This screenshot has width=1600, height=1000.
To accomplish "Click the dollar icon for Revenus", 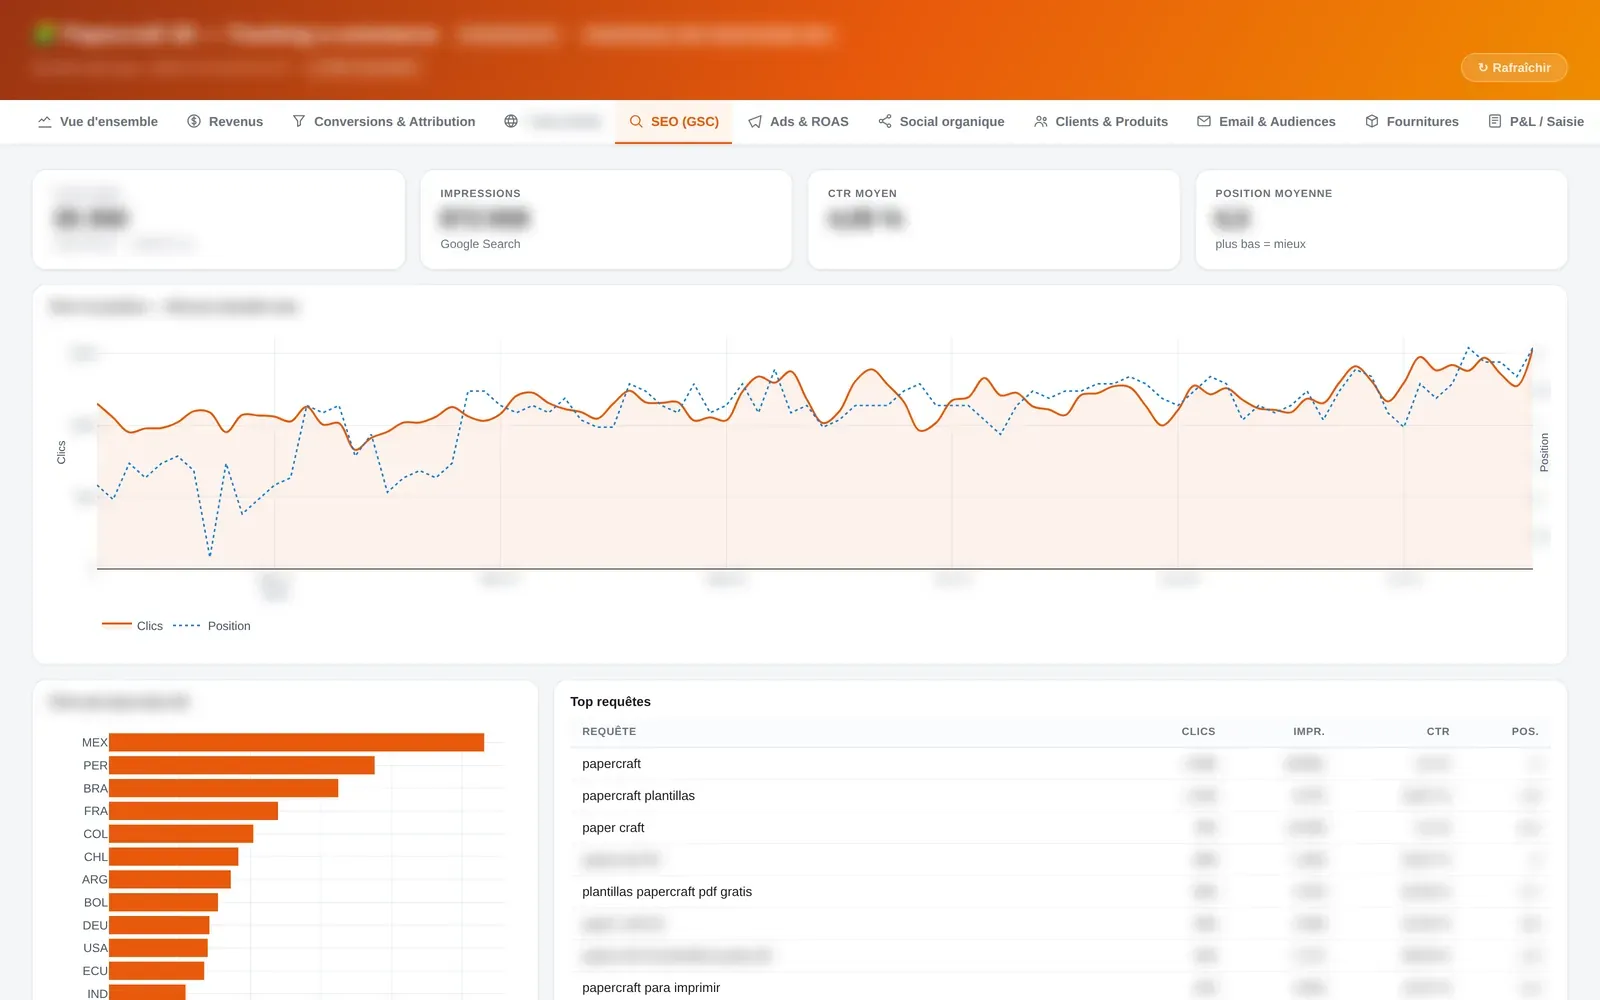I will (x=194, y=122).
